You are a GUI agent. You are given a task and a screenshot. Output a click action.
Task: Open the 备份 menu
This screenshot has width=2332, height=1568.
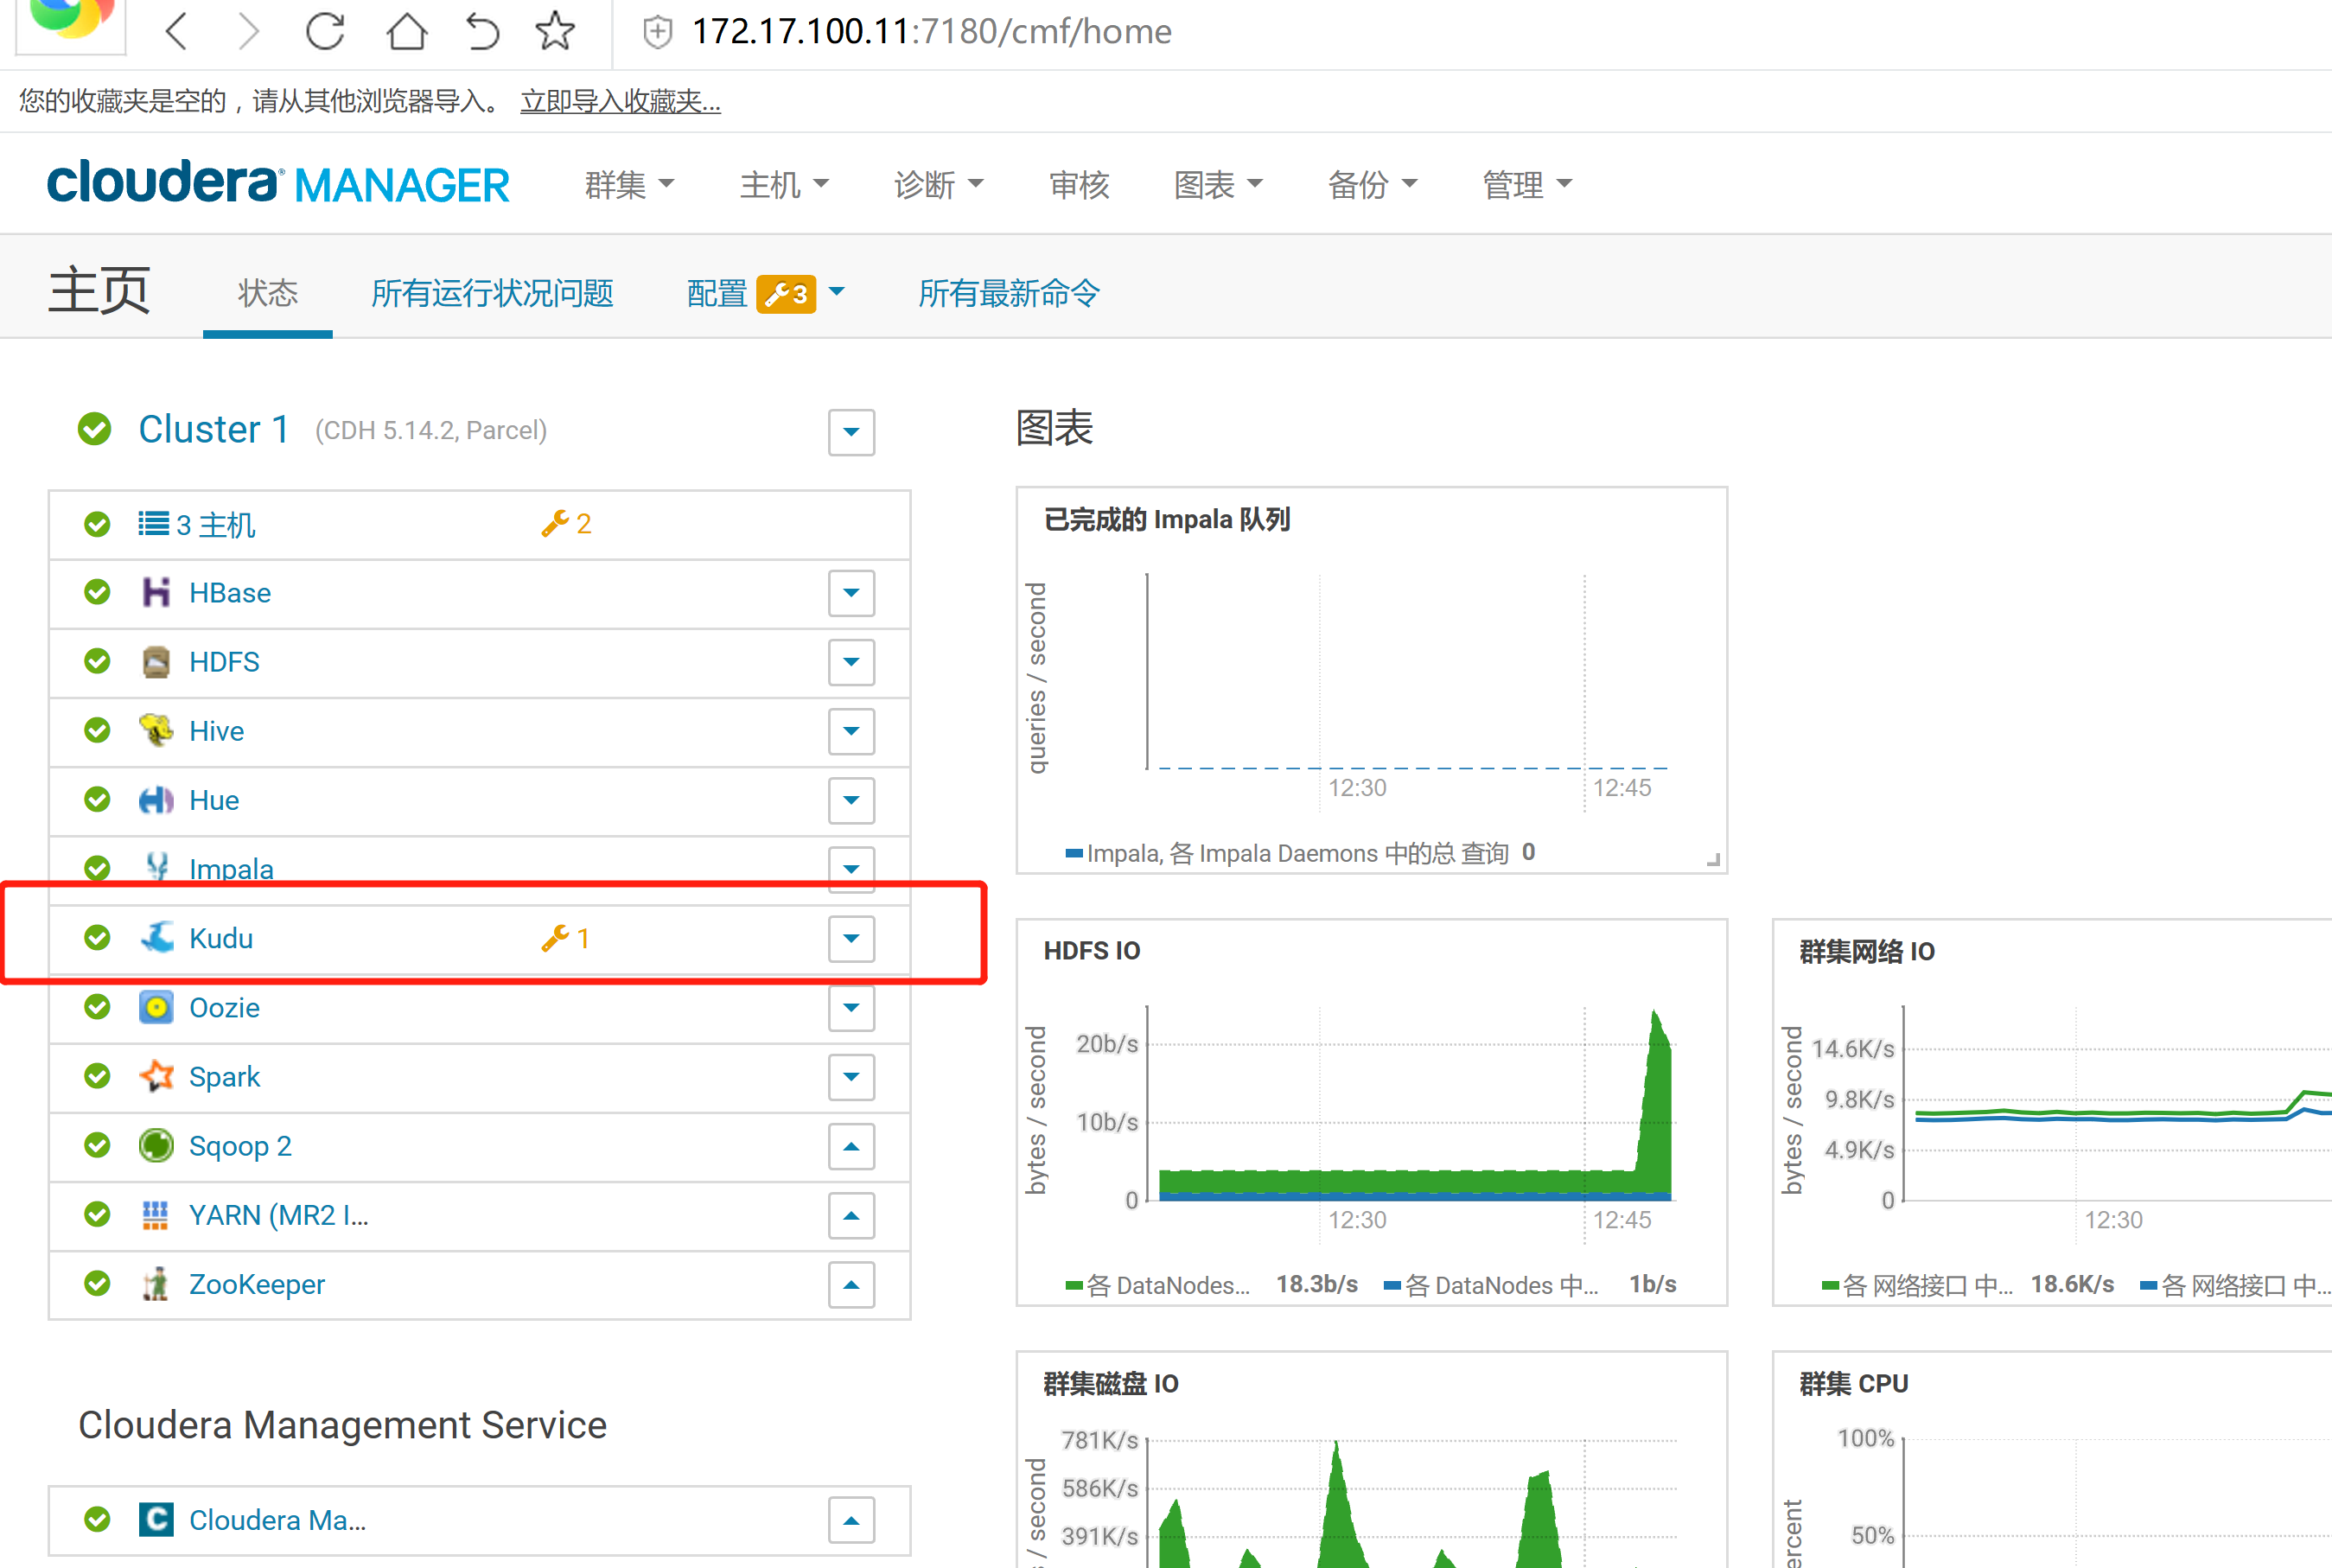tap(1372, 185)
